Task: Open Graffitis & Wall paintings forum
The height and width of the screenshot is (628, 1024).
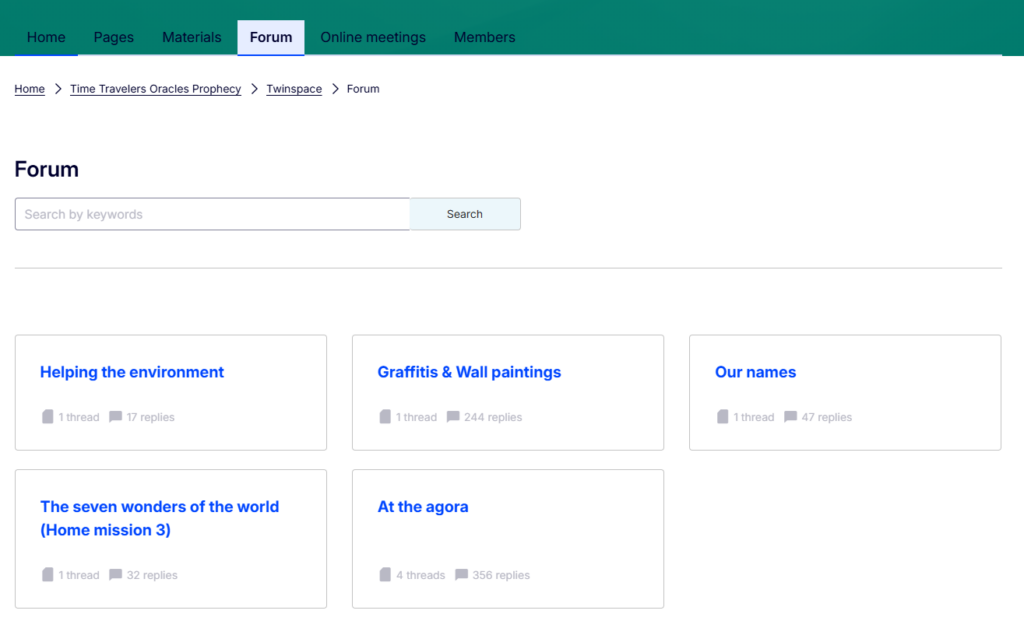Action: (x=469, y=372)
